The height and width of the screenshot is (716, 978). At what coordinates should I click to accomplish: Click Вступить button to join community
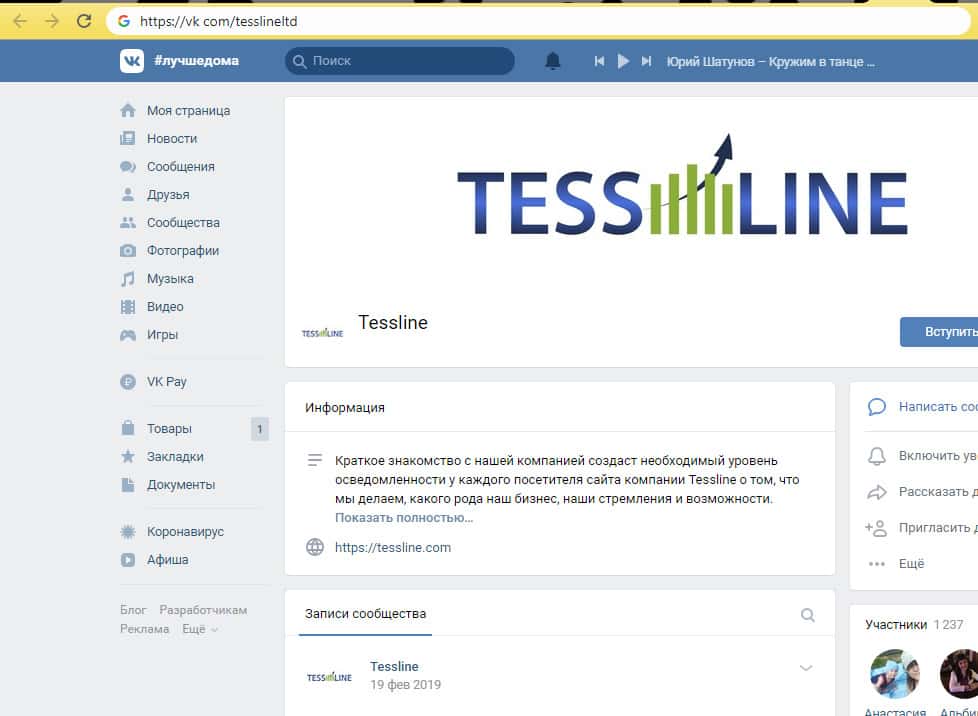click(x=939, y=332)
